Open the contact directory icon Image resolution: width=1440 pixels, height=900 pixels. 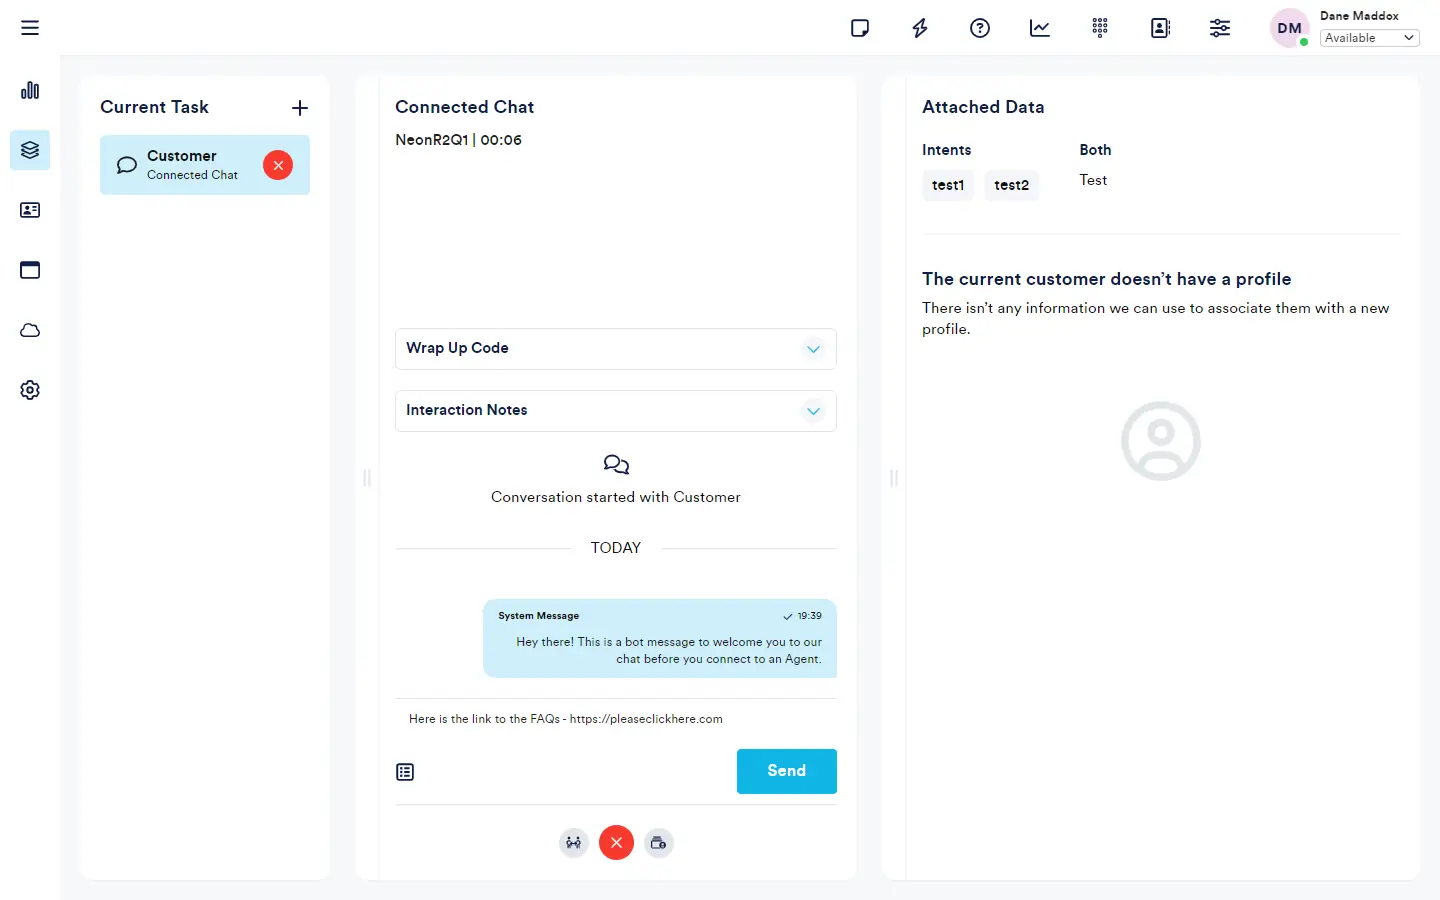(x=1160, y=28)
